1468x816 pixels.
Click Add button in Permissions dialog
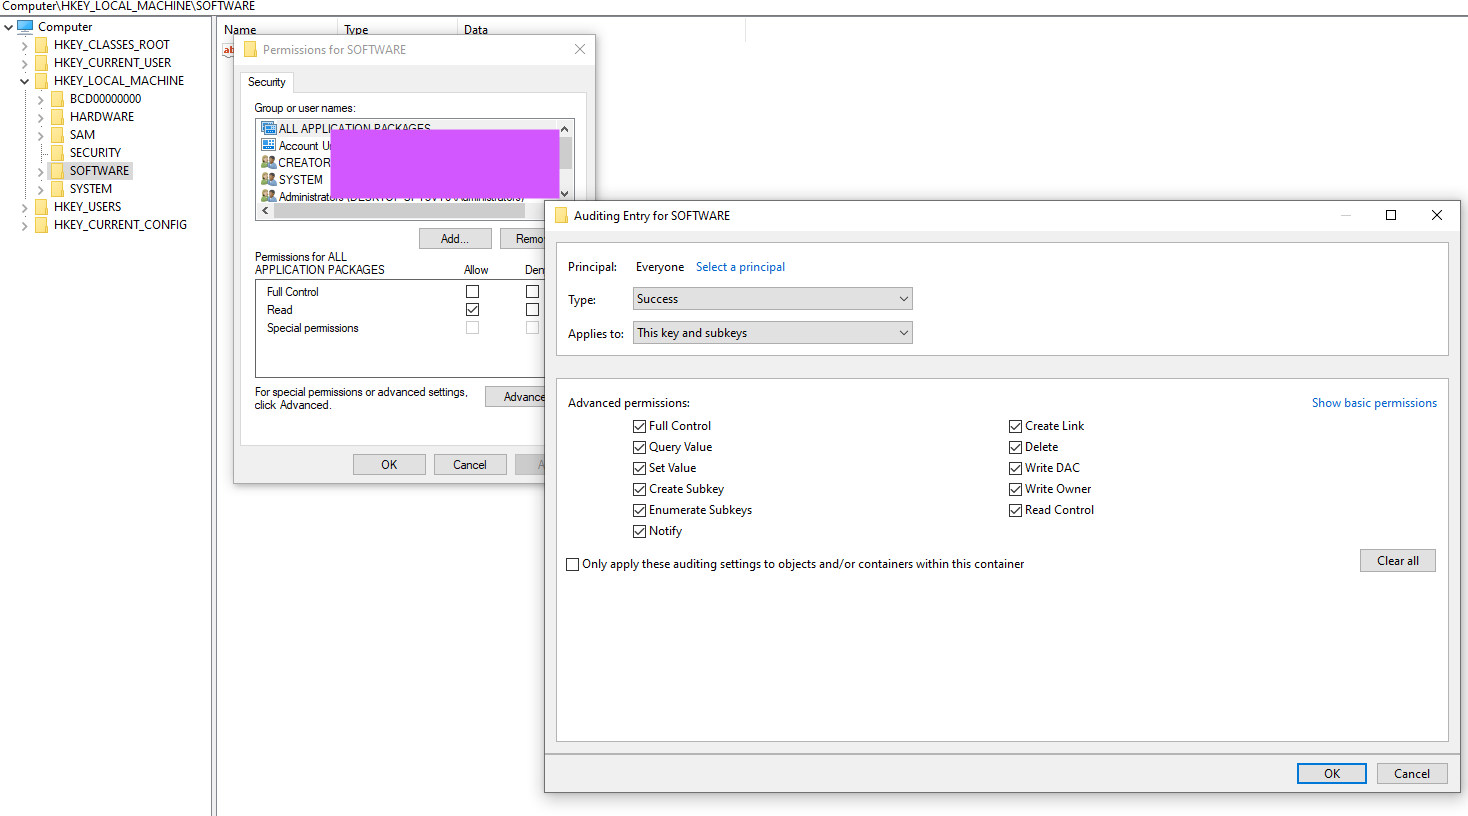(x=455, y=239)
